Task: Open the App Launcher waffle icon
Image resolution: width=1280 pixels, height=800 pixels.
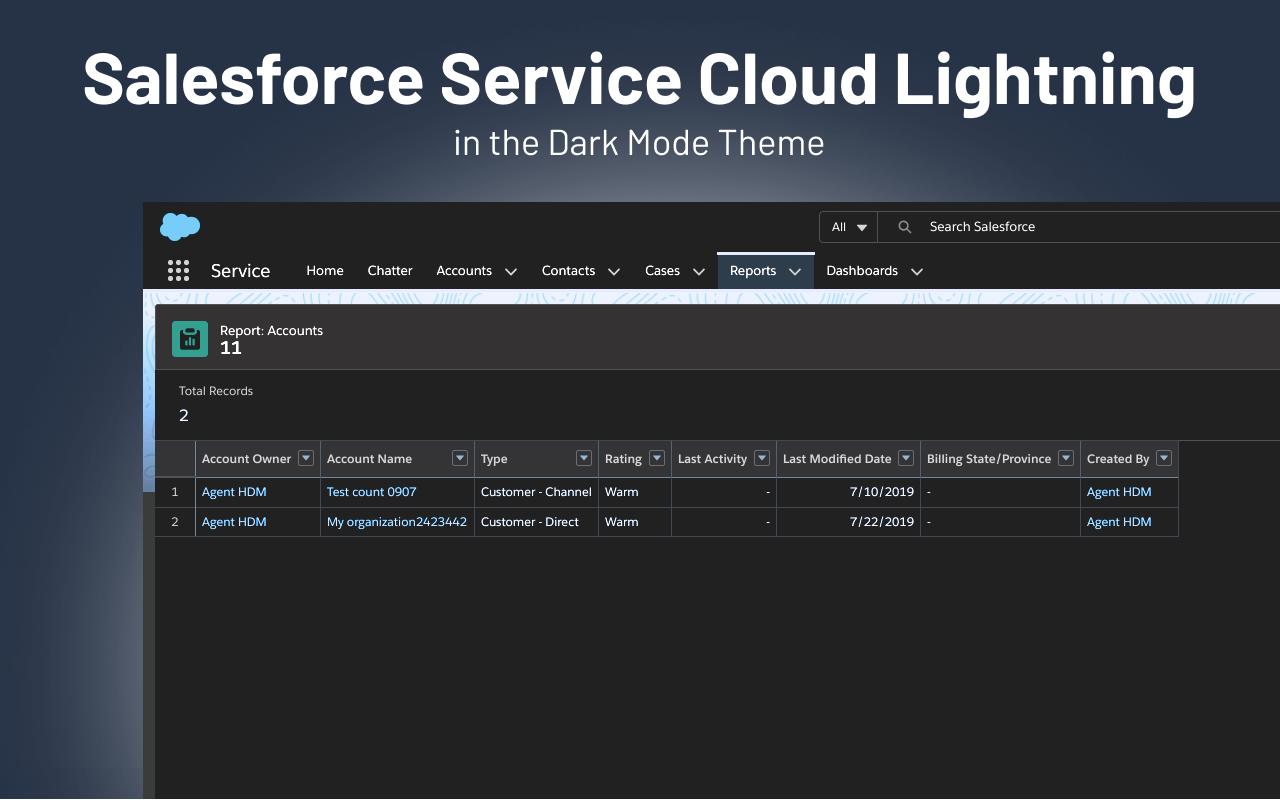Action: [178, 270]
